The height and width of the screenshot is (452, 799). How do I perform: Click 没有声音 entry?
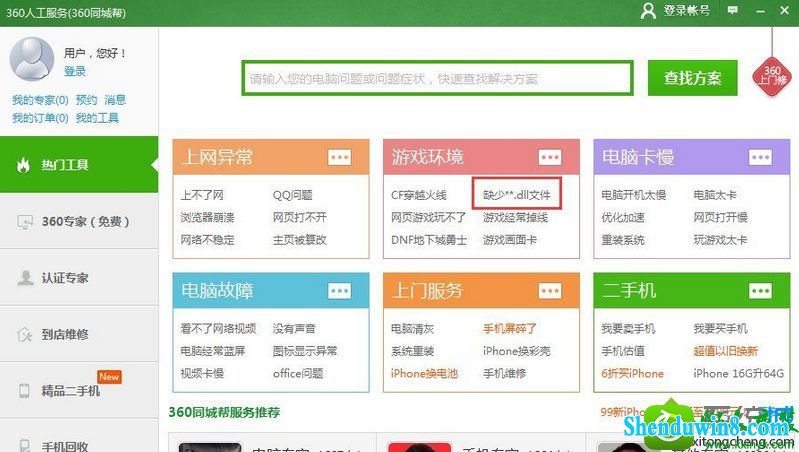point(294,329)
